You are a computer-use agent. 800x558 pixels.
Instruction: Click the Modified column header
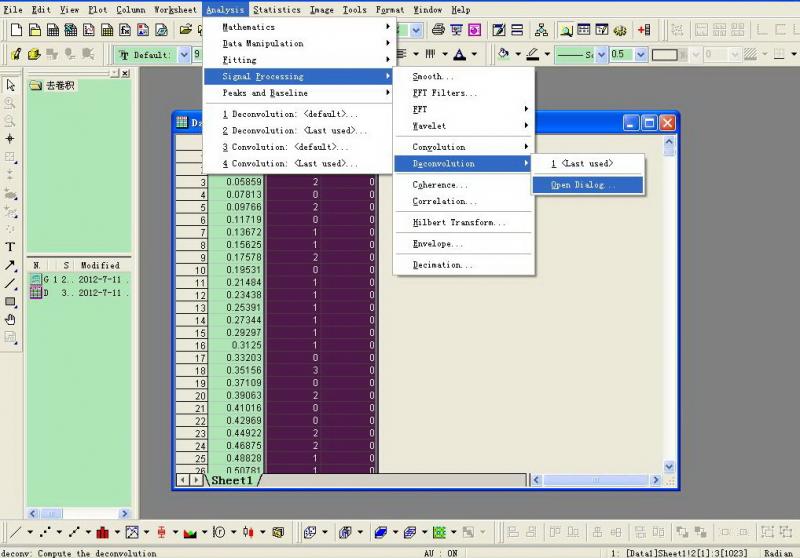point(100,265)
